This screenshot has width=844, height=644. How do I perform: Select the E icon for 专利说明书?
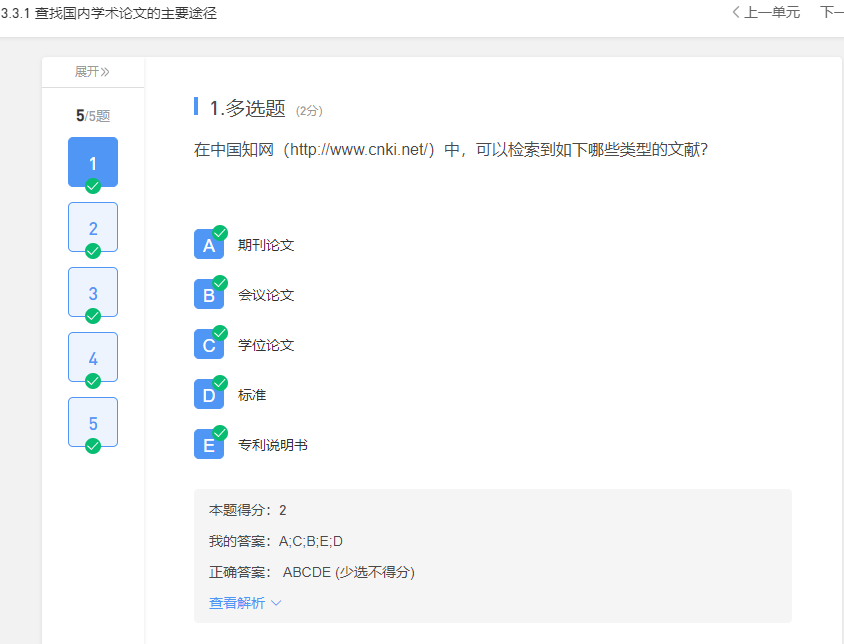click(x=209, y=444)
